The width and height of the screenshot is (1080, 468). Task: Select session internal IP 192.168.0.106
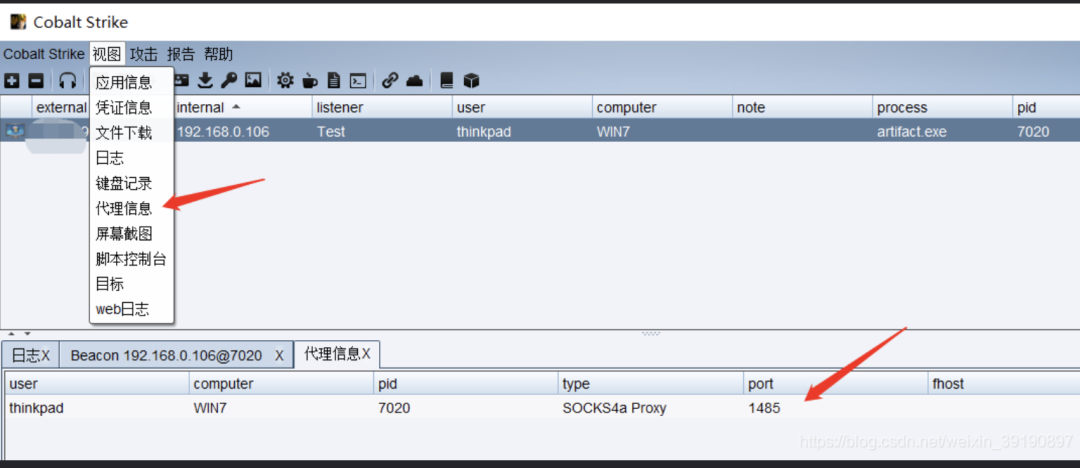click(222, 132)
